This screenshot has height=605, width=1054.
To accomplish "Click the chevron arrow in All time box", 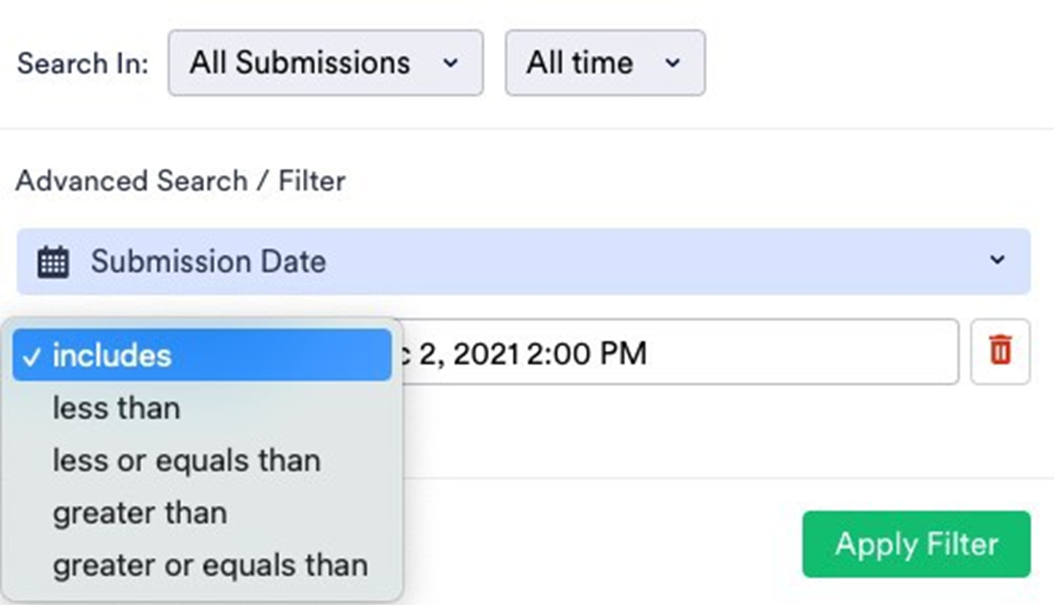I will pos(673,63).
